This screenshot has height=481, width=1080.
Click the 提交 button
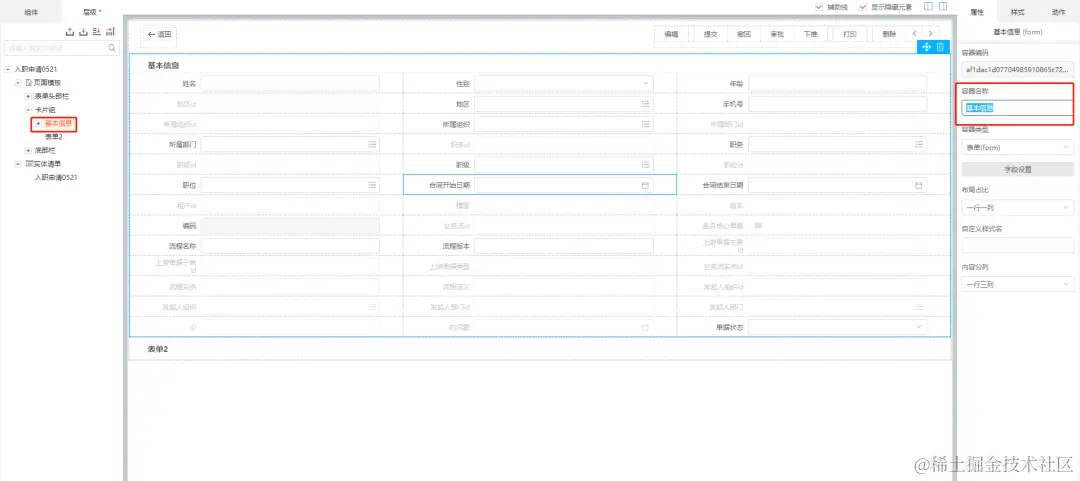pos(710,34)
